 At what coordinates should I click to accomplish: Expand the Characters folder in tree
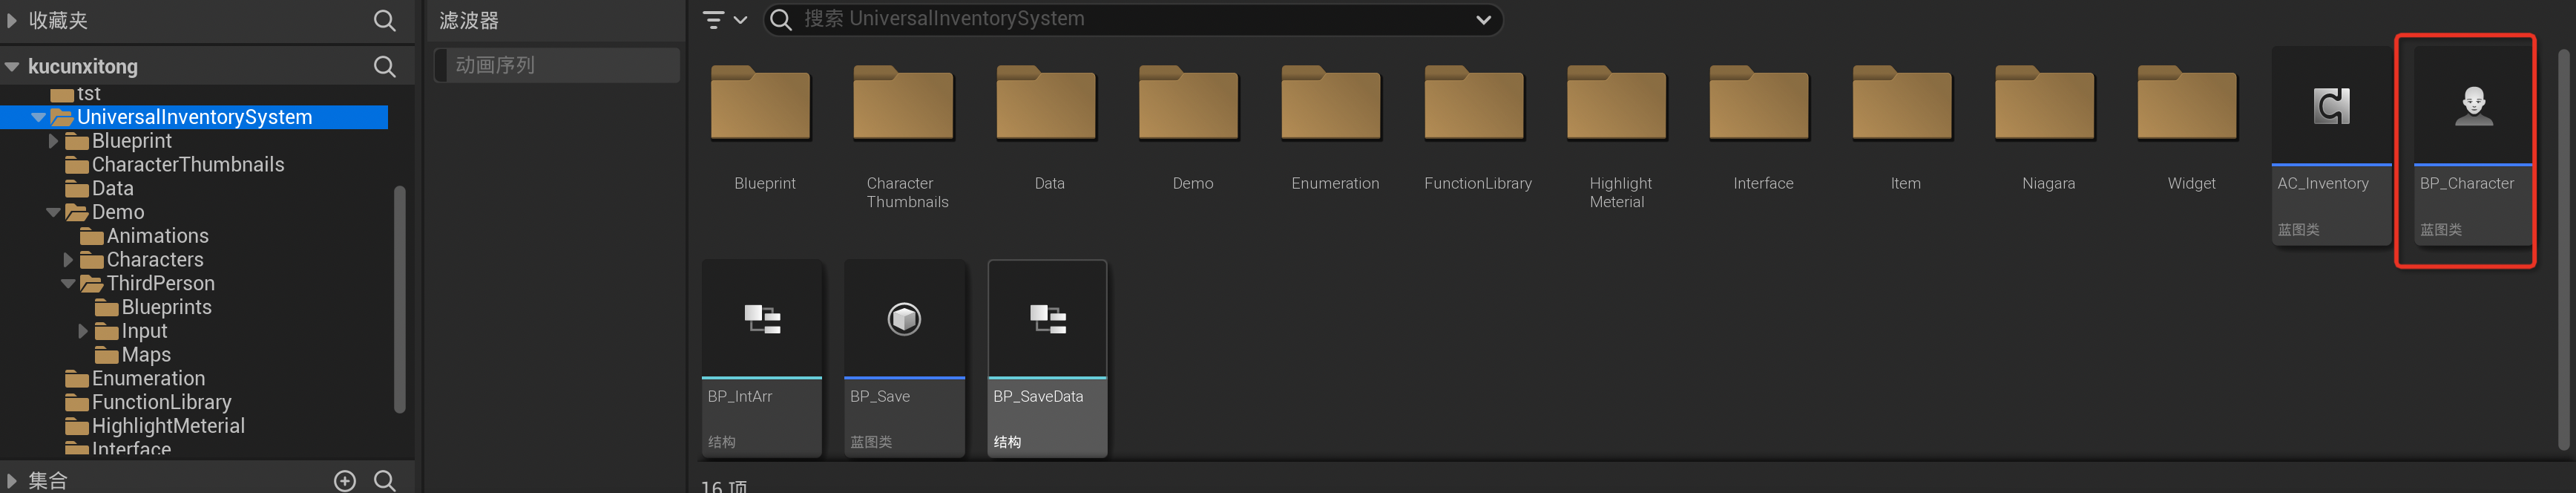(68, 260)
